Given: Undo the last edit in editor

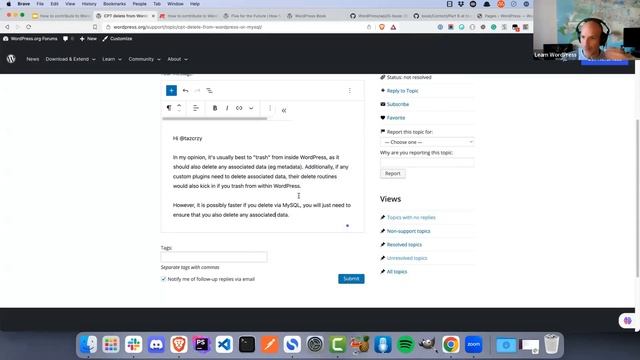Looking at the screenshot, I should [186, 91].
